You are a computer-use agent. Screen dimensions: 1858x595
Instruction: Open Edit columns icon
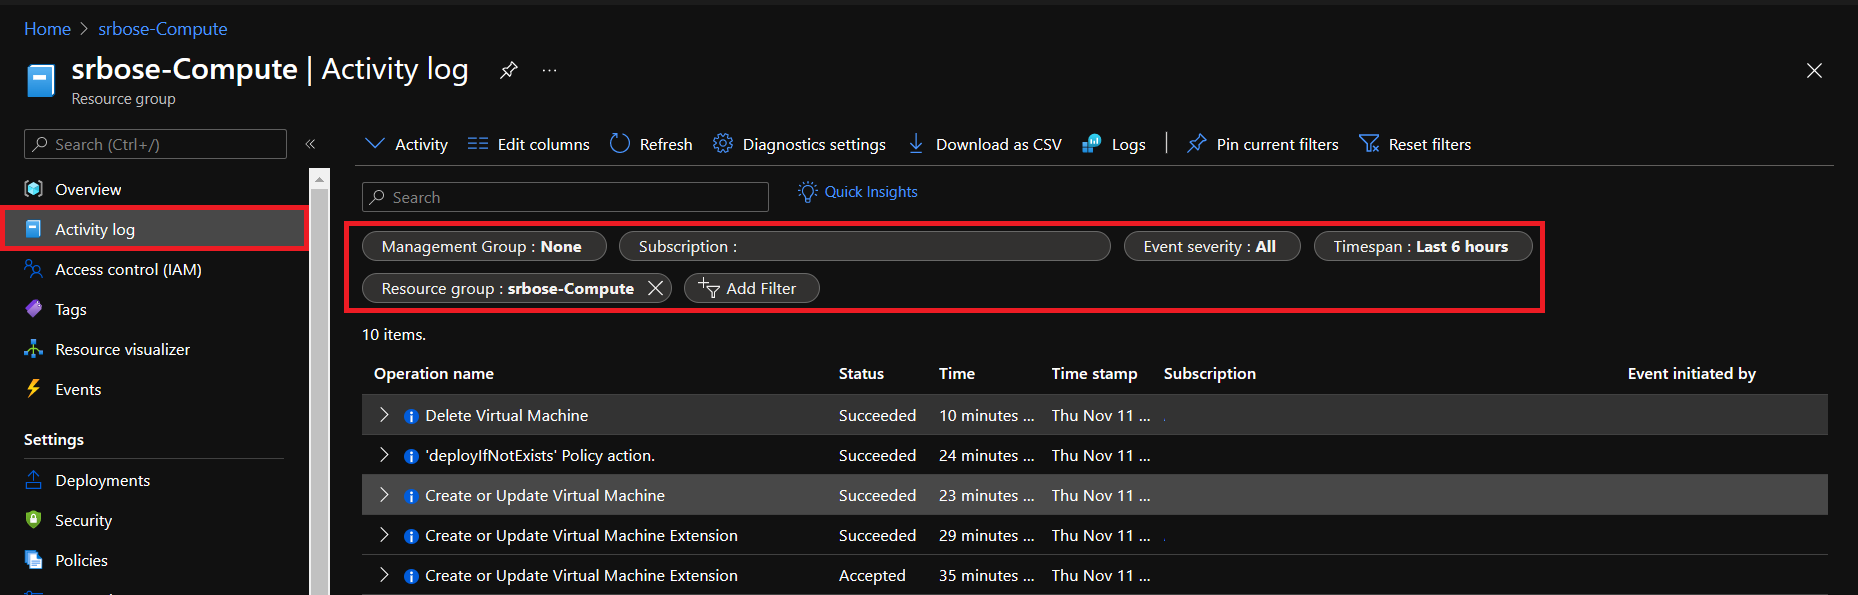tap(478, 144)
